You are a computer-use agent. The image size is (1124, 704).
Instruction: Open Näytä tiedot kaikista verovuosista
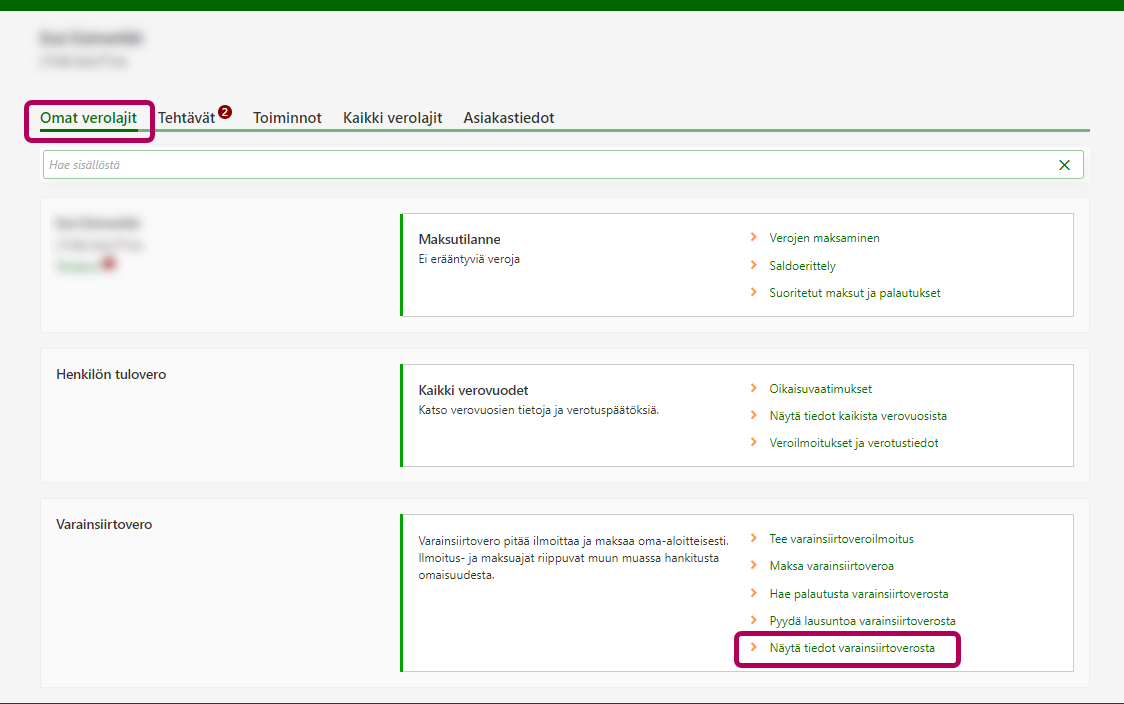[x=857, y=416]
